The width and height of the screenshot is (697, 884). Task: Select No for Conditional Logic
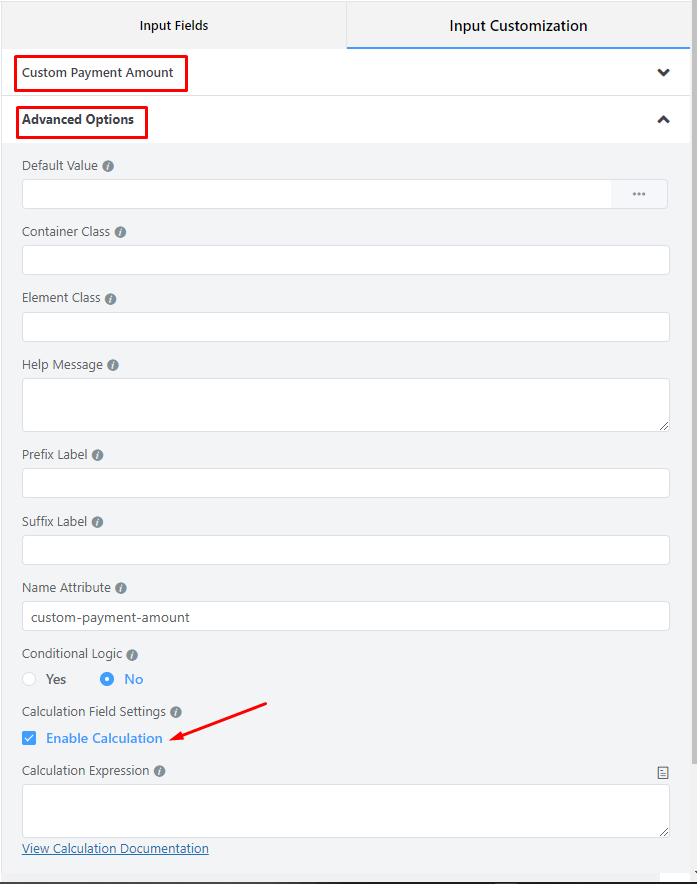coord(107,679)
